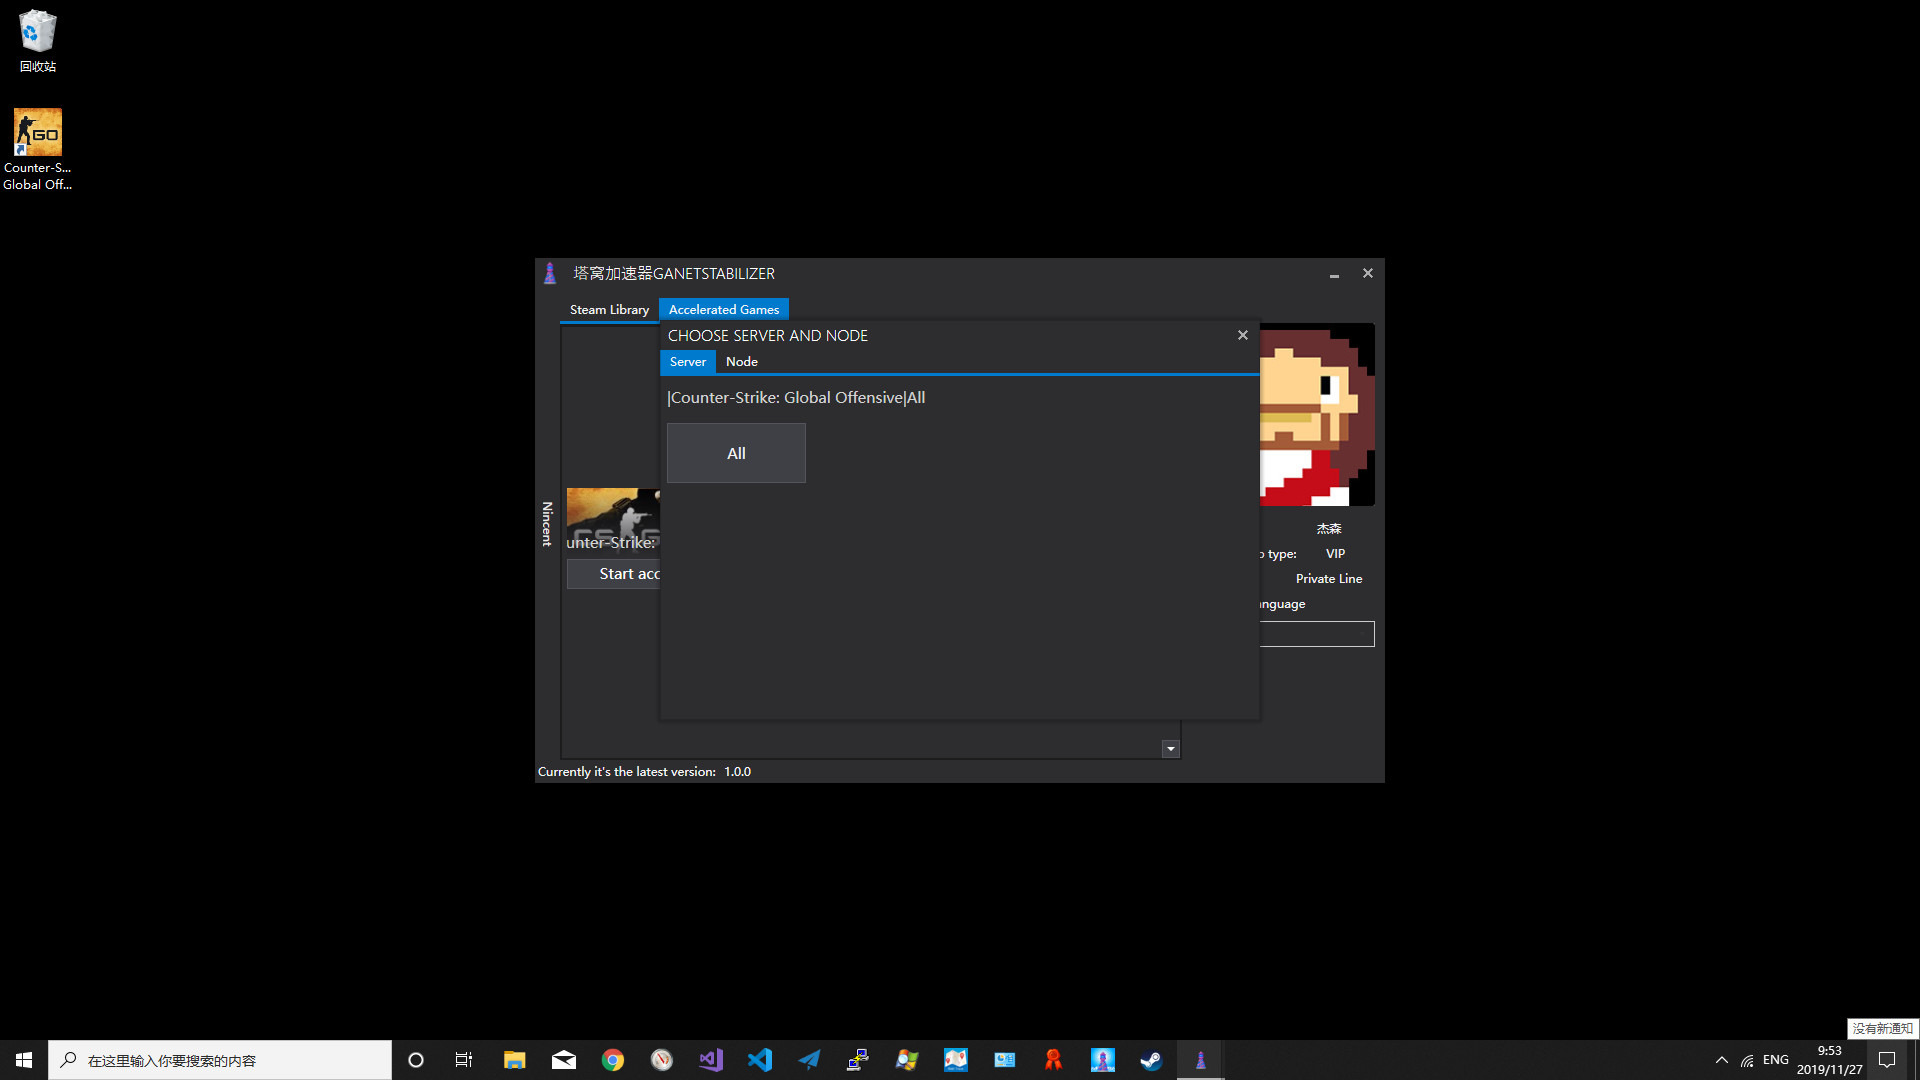Image resolution: width=1920 pixels, height=1080 pixels.
Task: Open the blue tower tile app on the taskbar
Action: 1103,1060
